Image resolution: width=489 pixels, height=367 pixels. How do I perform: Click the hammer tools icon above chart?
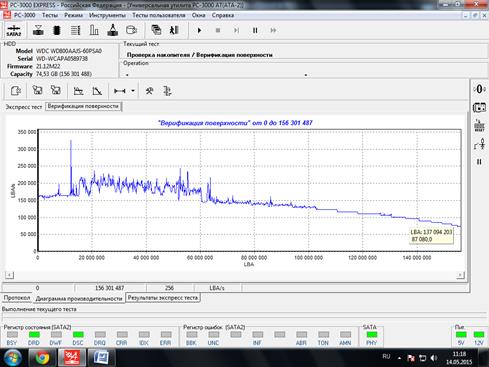tap(149, 91)
